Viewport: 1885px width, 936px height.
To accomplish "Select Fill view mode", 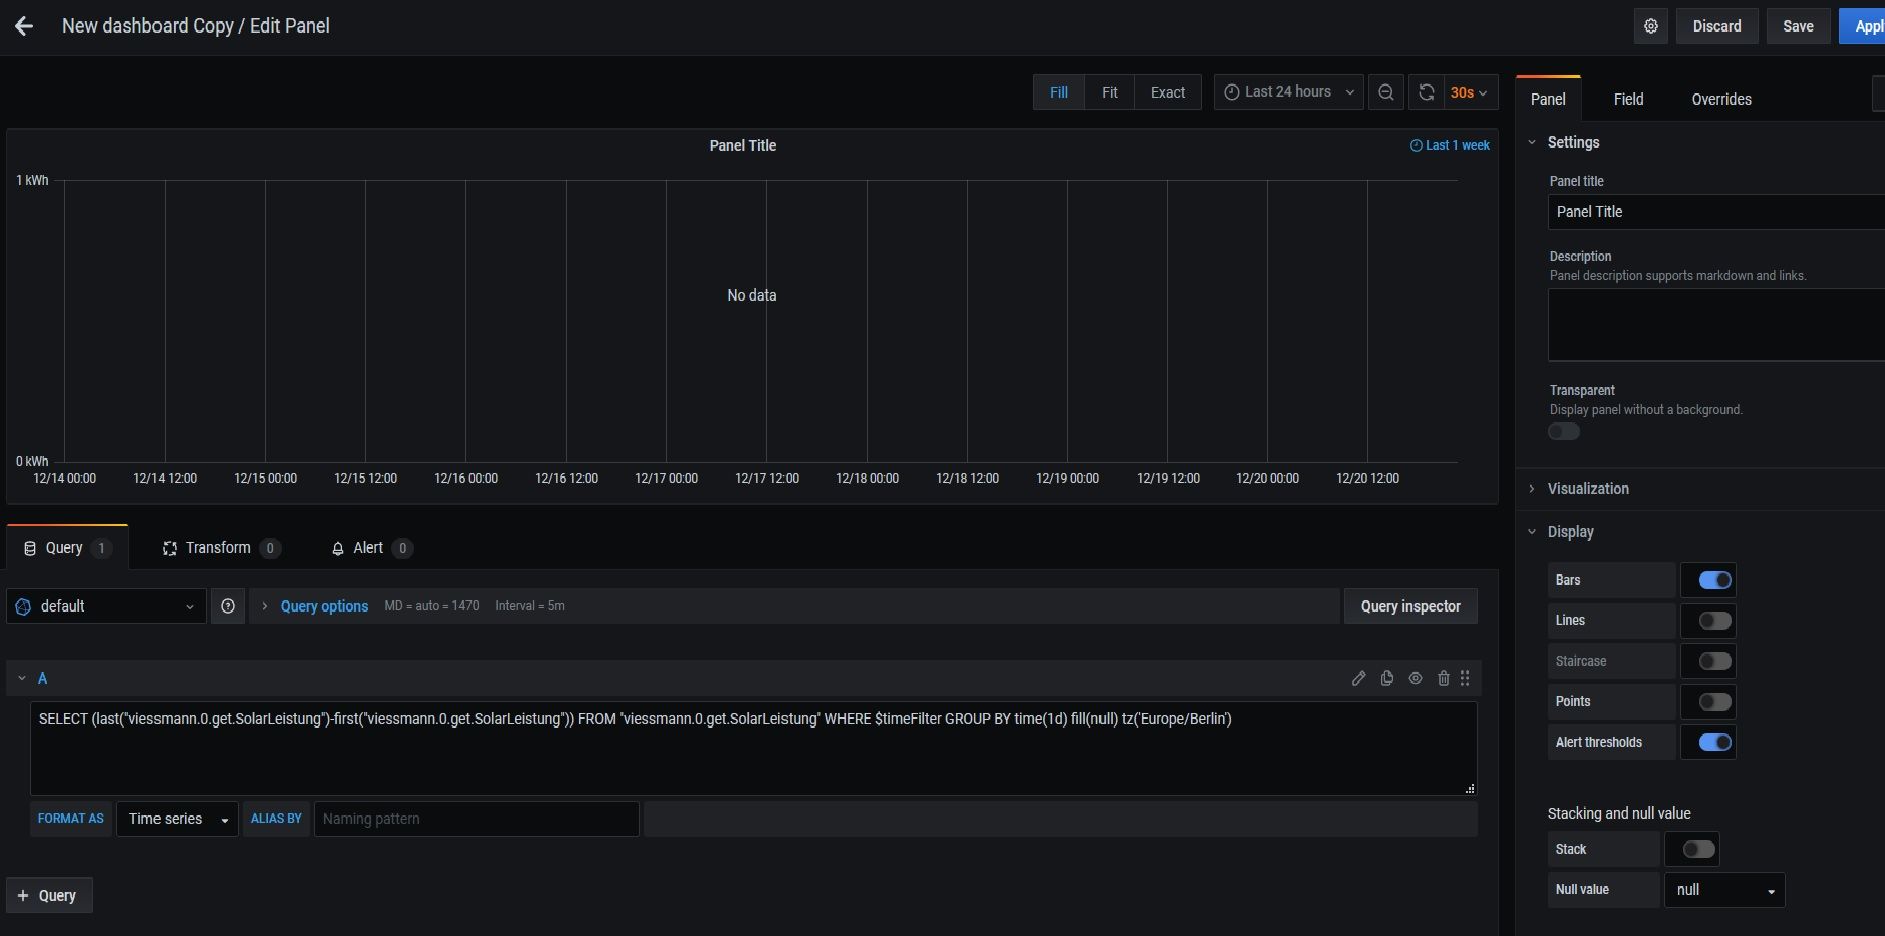I will pyautogui.click(x=1059, y=92).
